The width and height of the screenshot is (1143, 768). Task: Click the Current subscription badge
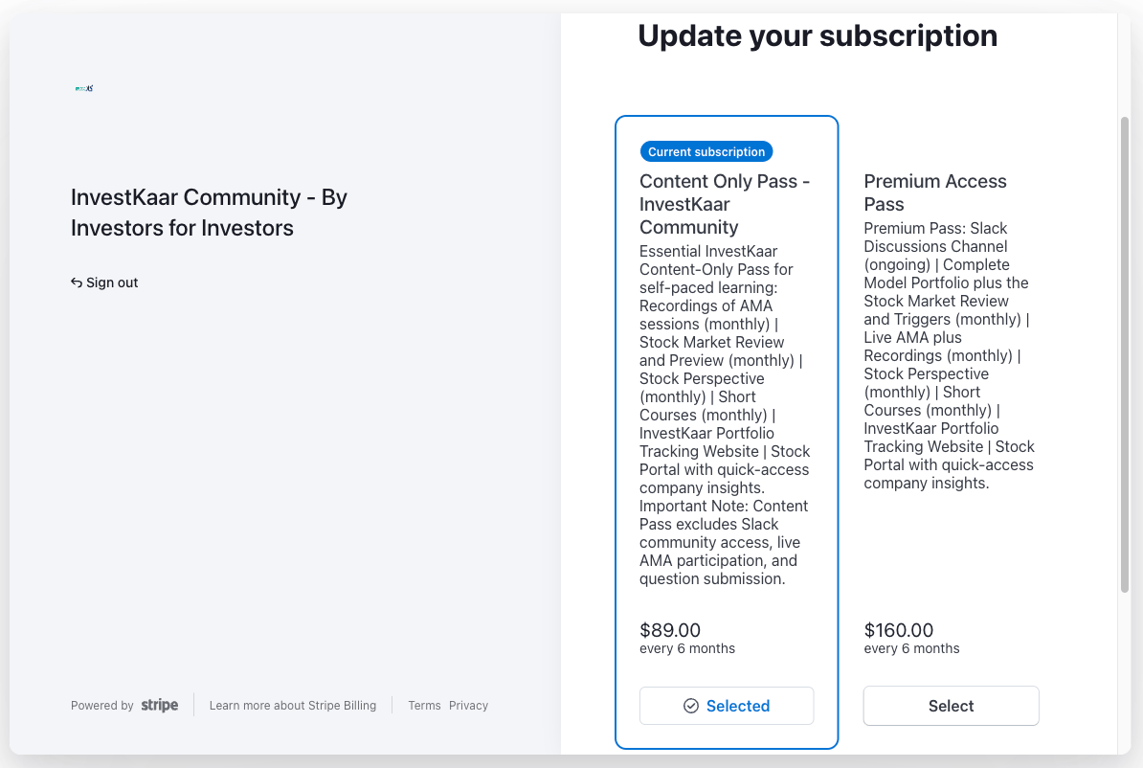click(x=706, y=152)
